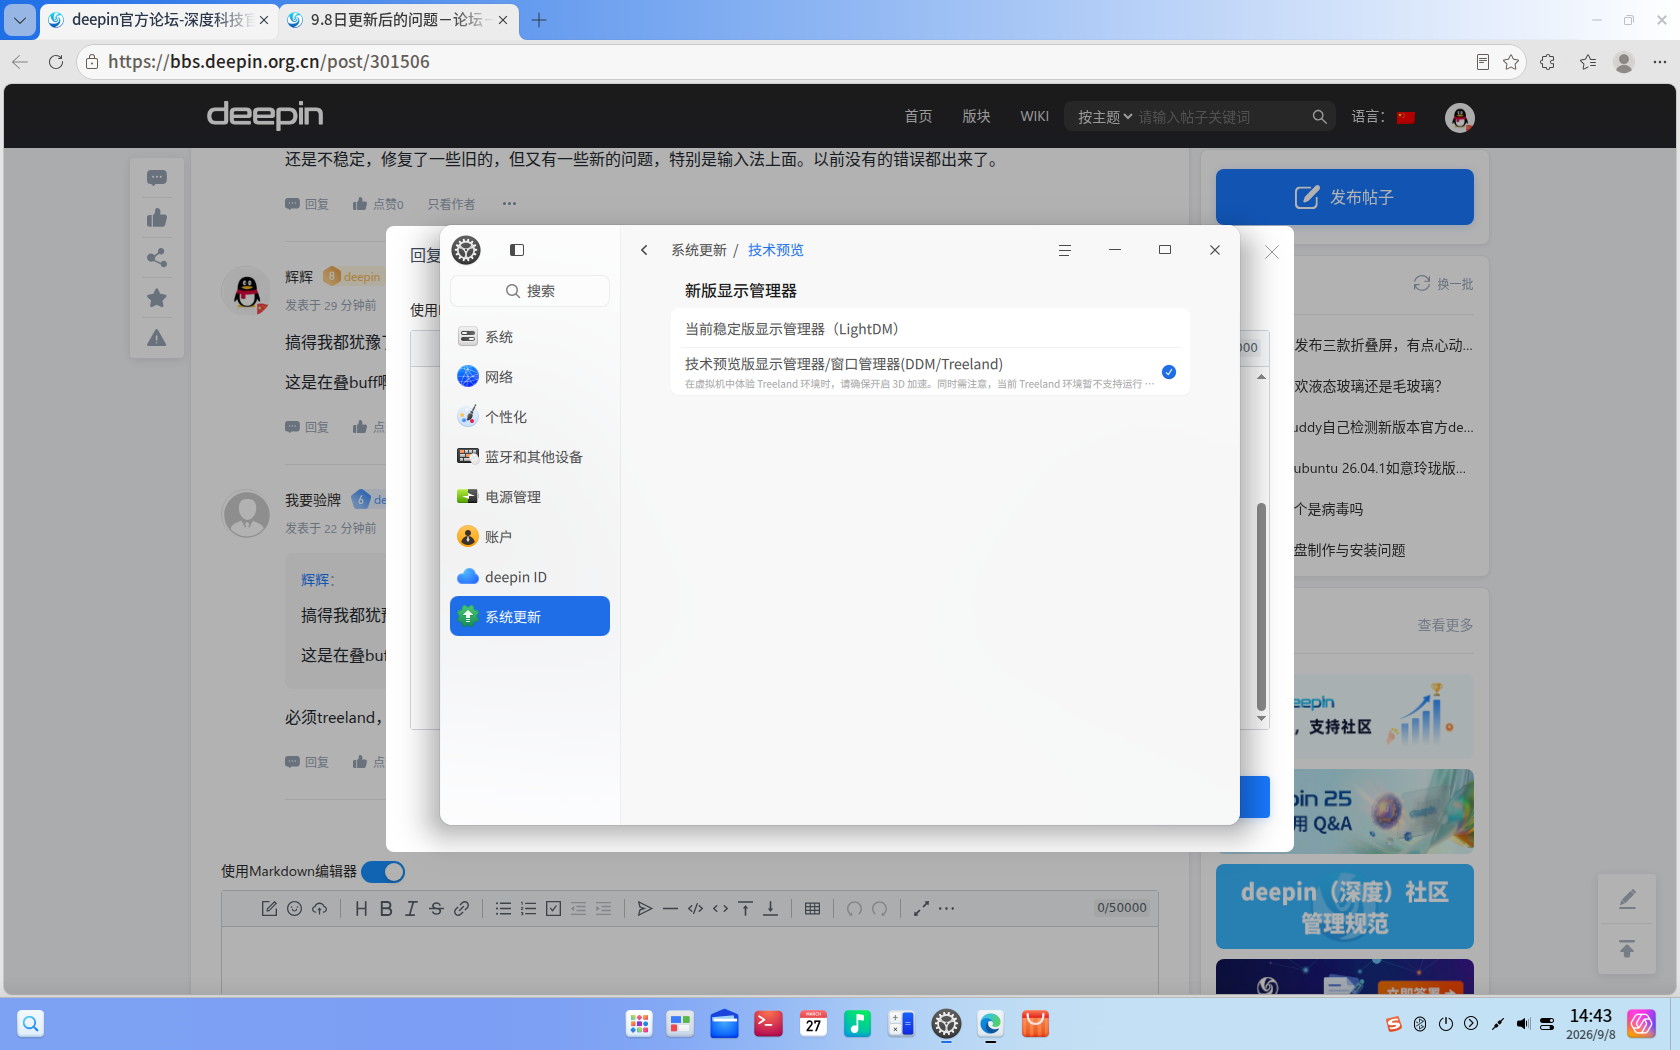Select 蓝牙和其他设备 in sidebar
Screen dimensions: 1680x1050
[530, 457]
